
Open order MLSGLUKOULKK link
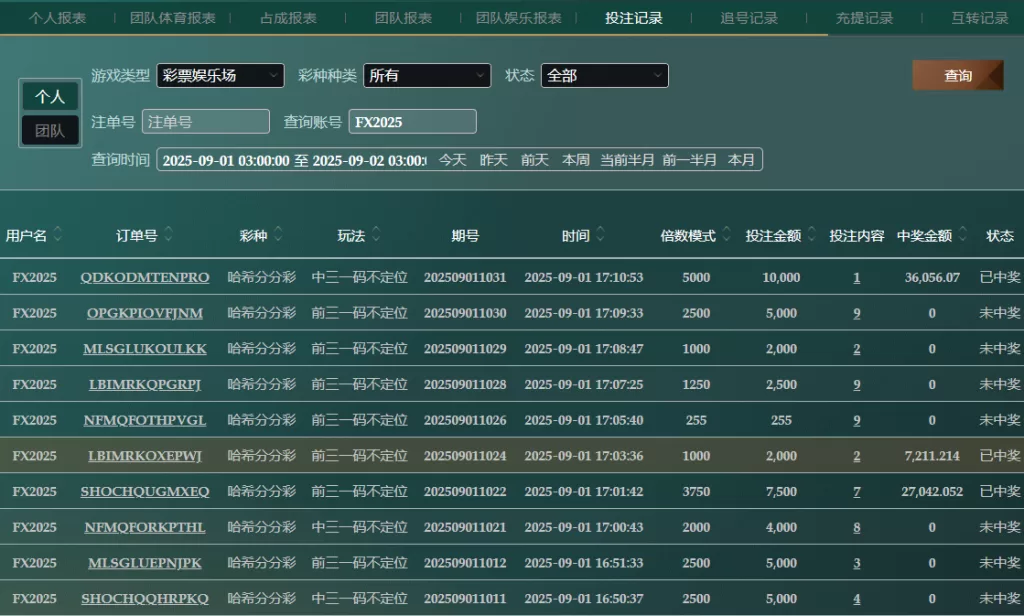(x=145, y=349)
